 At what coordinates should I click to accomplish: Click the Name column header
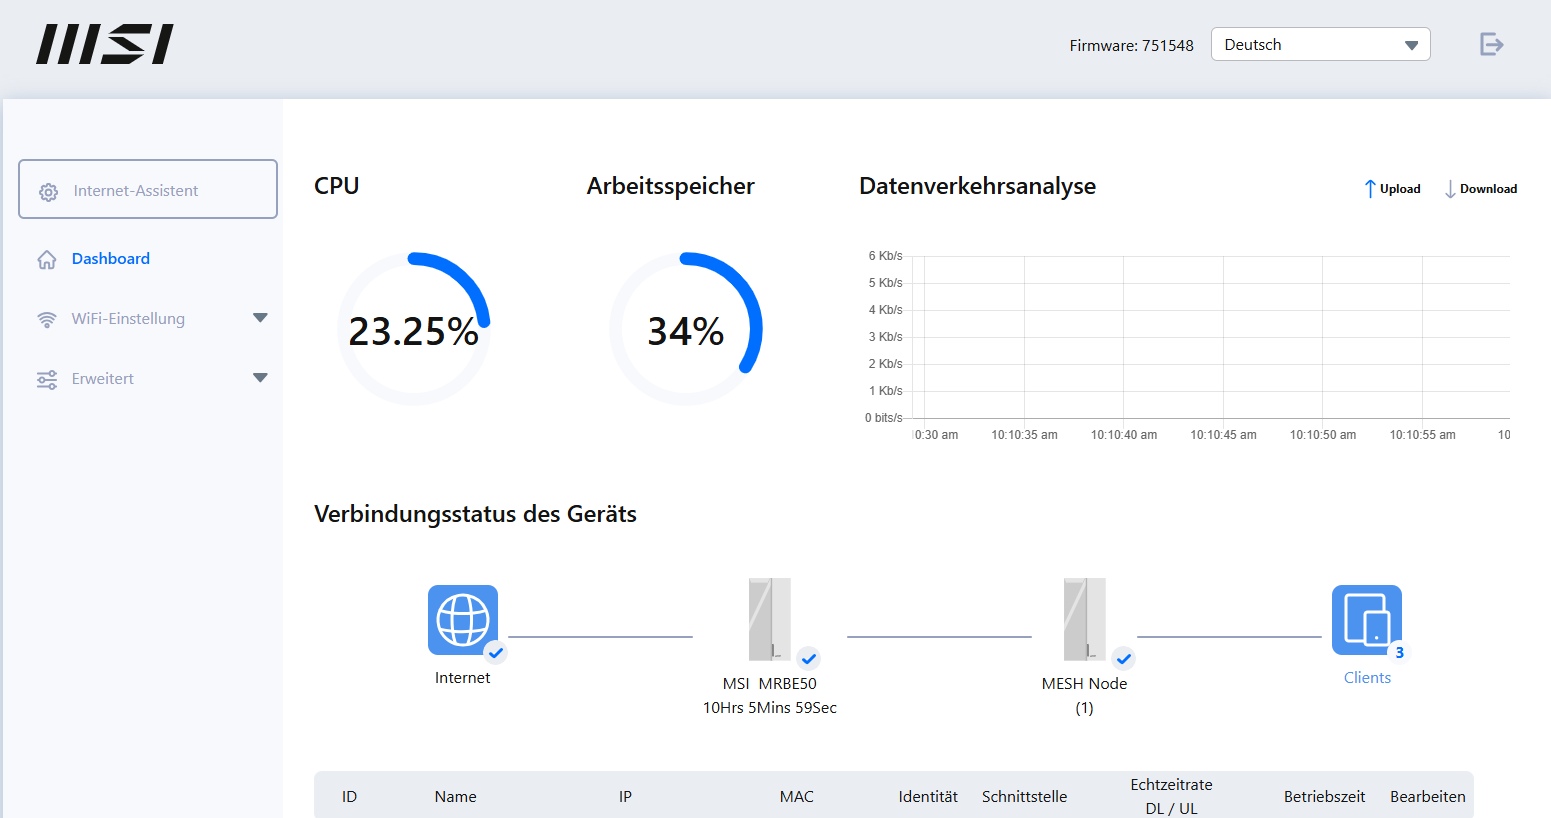tap(455, 797)
